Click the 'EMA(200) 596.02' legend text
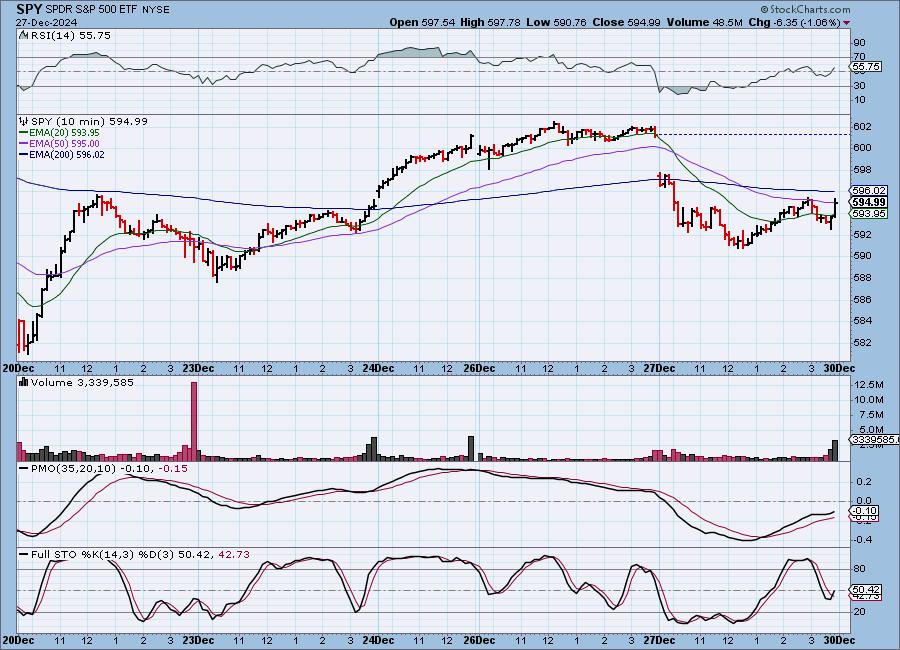This screenshot has height=650, width=900. pos(67,154)
